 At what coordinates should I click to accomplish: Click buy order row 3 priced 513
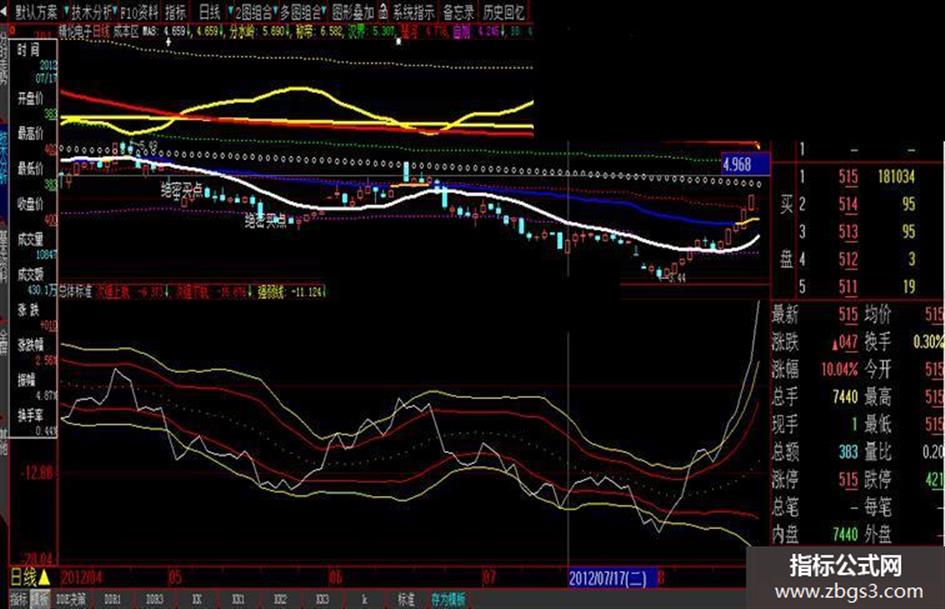(856, 232)
